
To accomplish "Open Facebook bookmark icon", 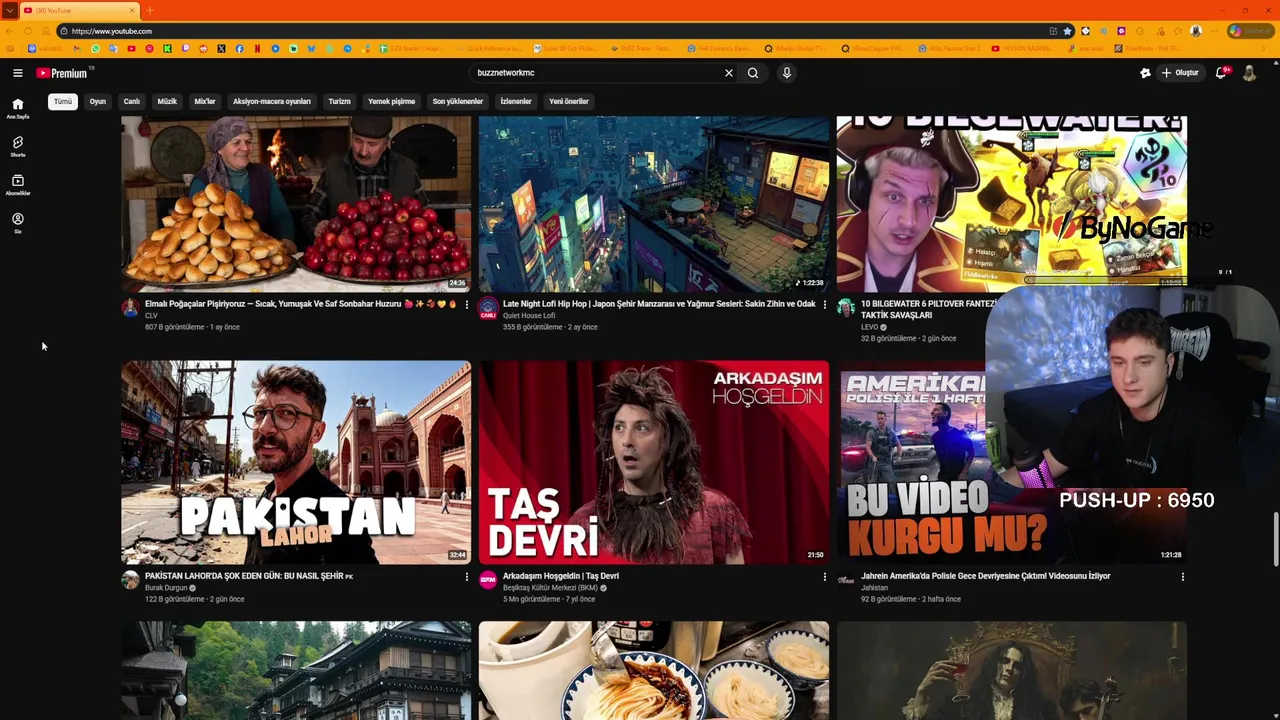I will (239, 48).
